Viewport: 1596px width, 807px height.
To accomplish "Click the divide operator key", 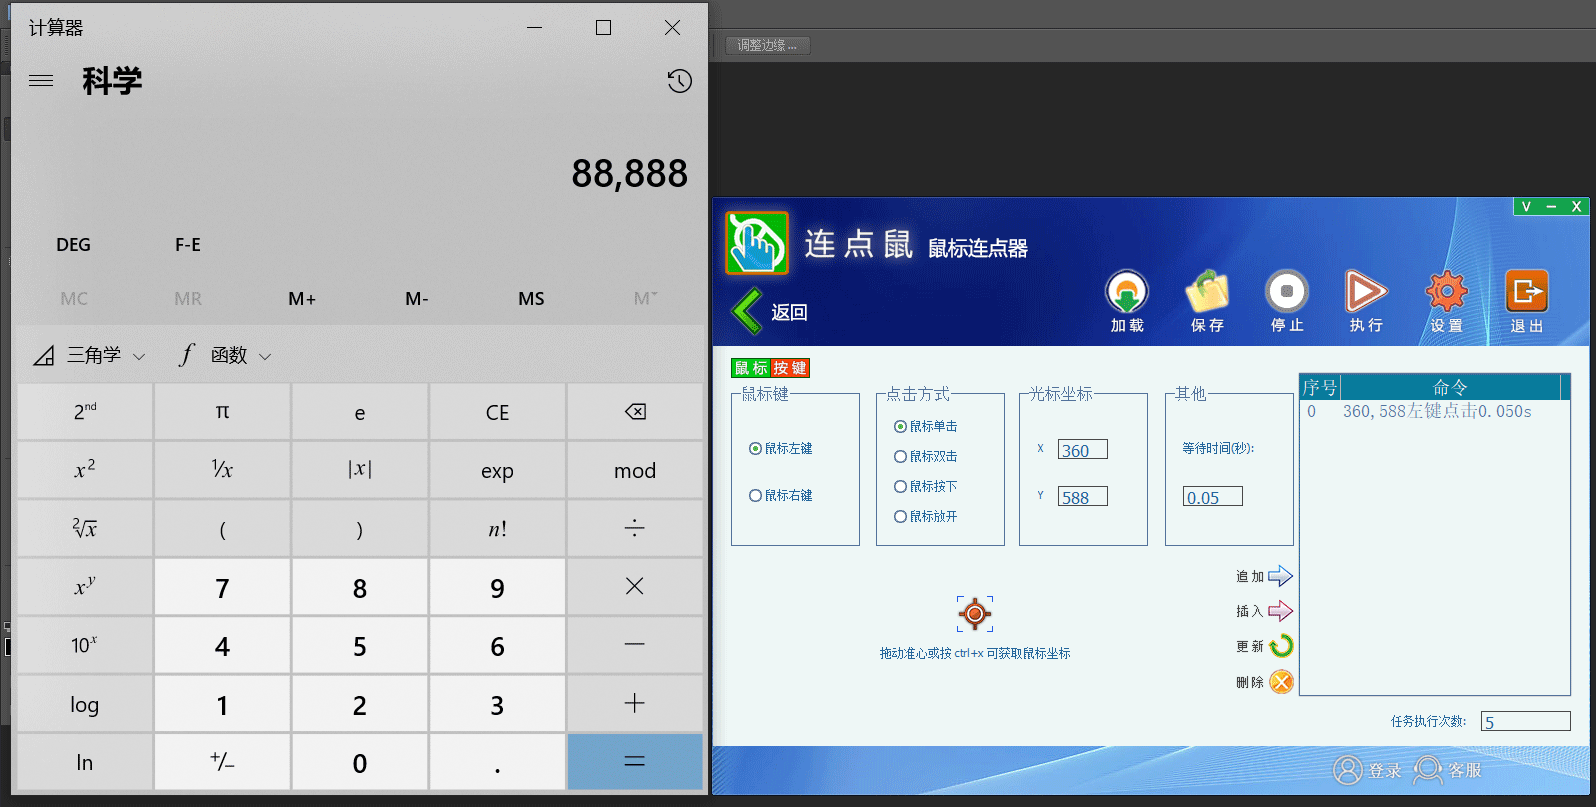I will tap(635, 528).
